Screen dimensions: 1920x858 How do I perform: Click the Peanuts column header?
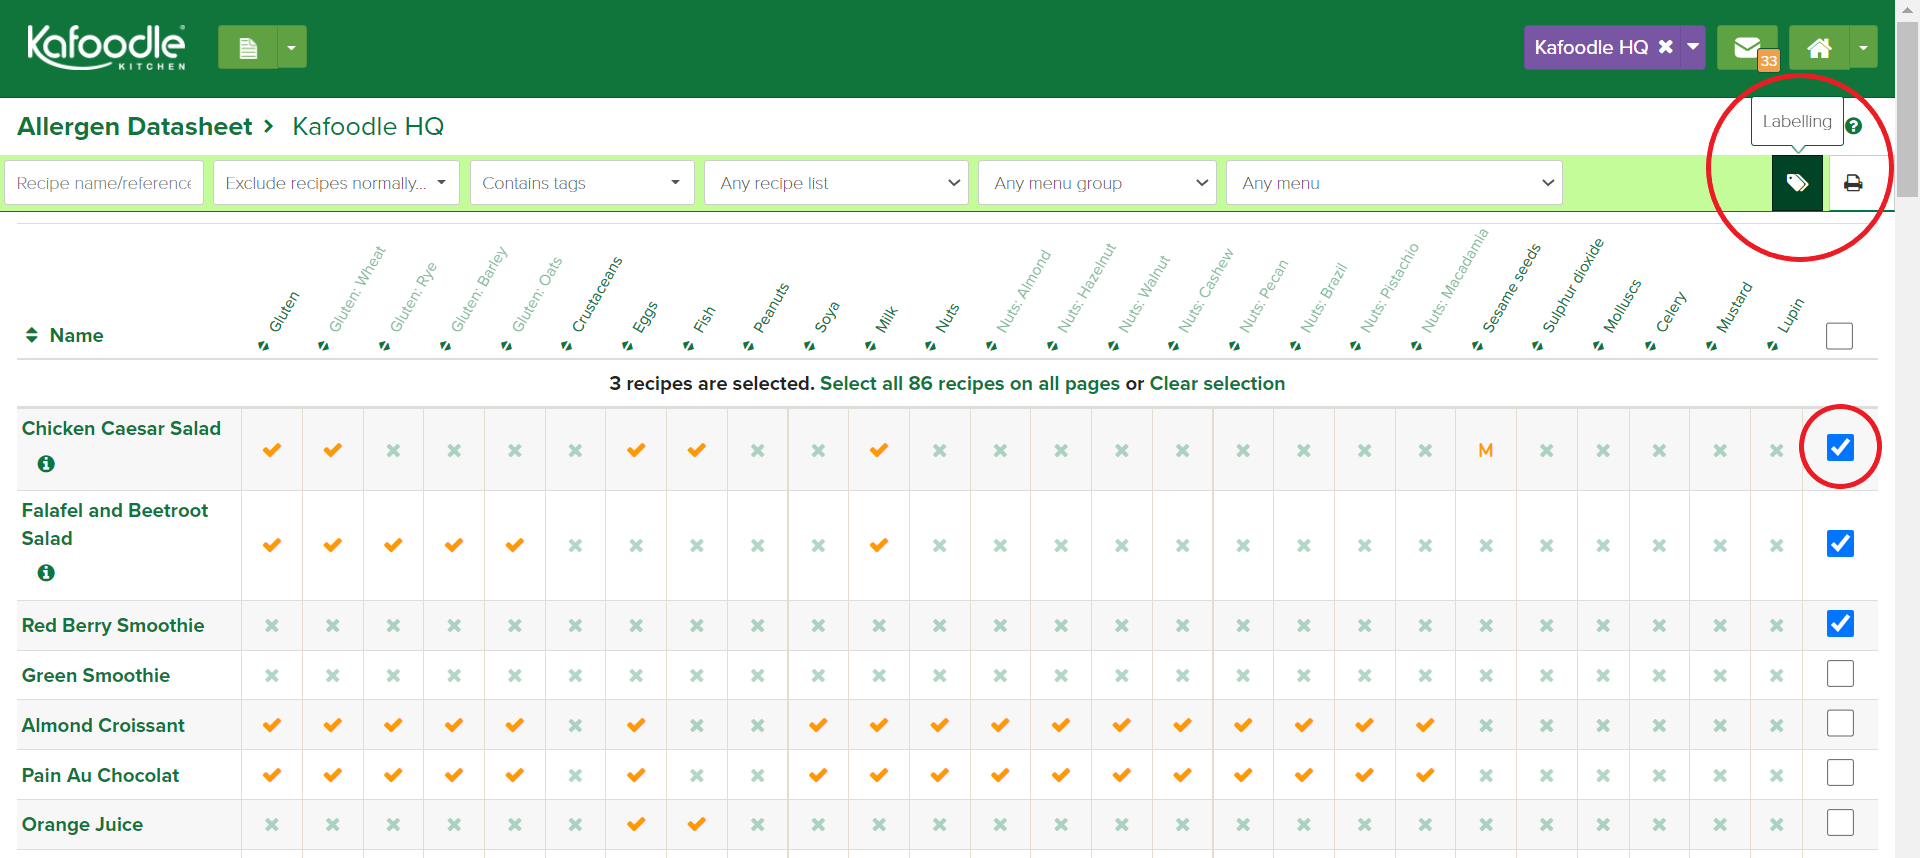tap(770, 308)
